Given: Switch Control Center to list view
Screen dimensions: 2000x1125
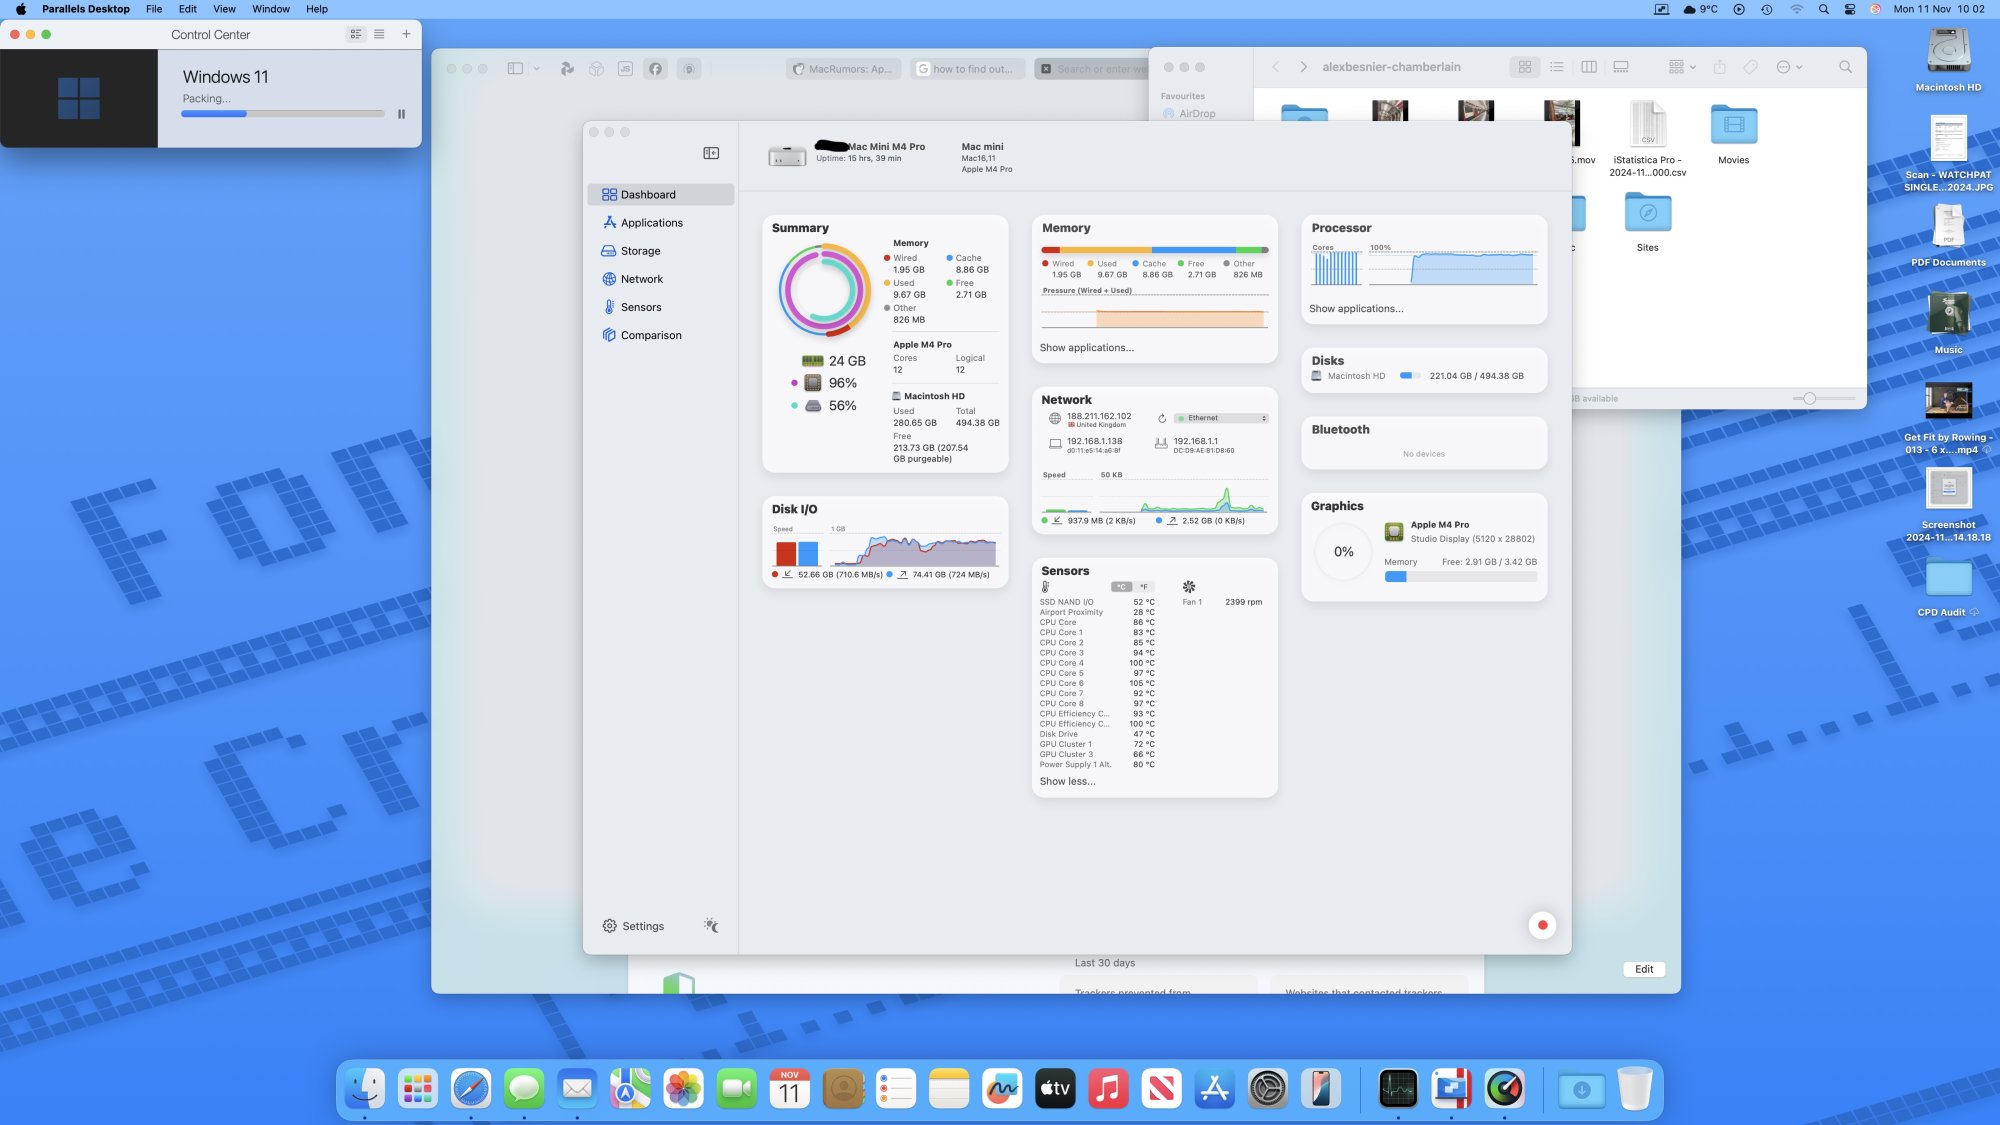Looking at the screenshot, I should pyautogui.click(x=379, y=34).
